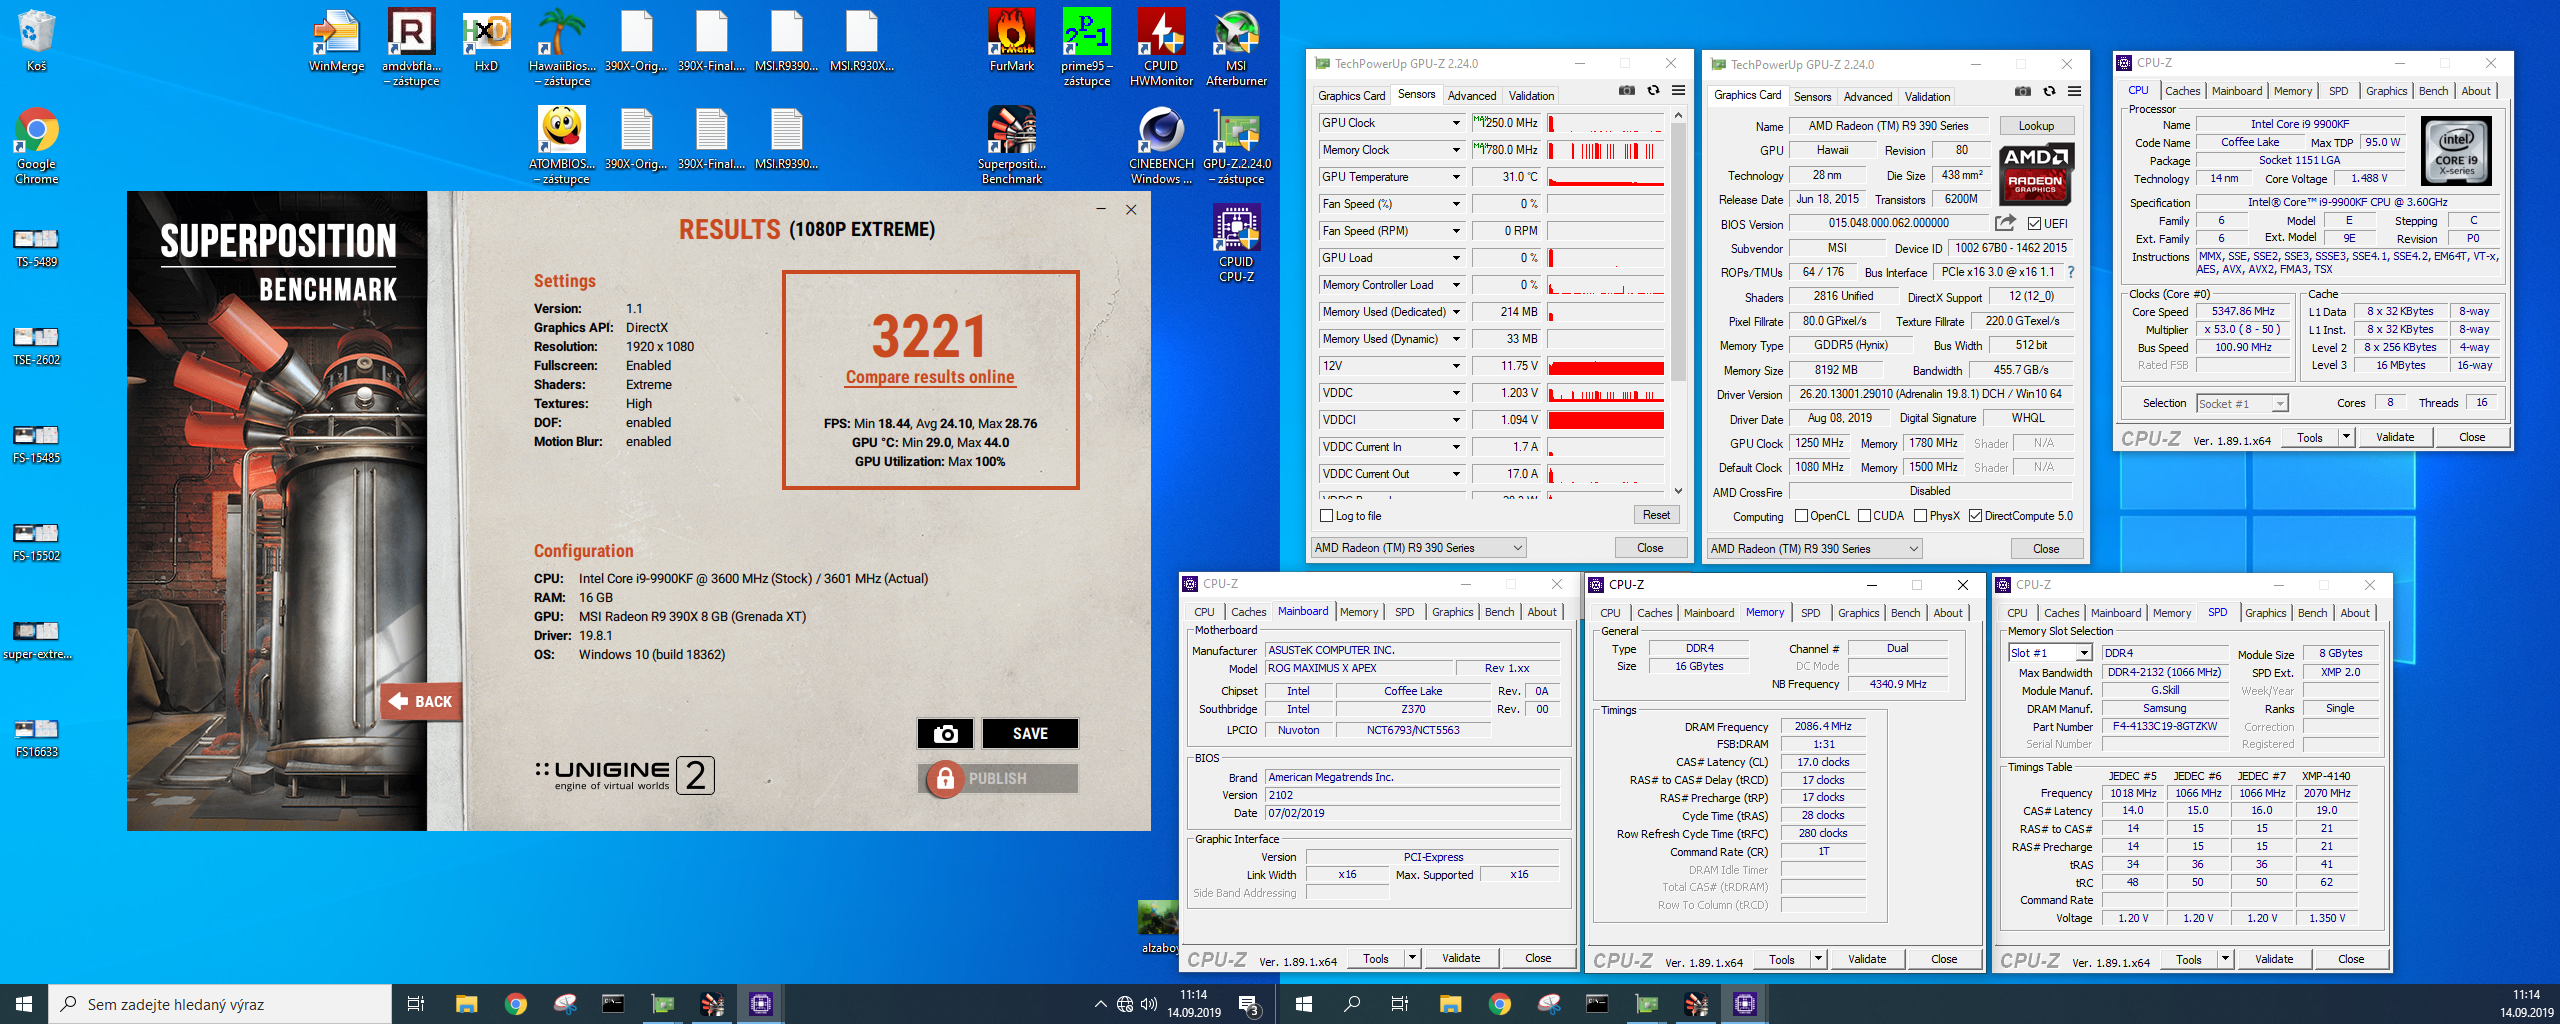Launch the HxD hex editor icon
The height and width of the screenshot is (1024, 2560).
pos(486,41)
